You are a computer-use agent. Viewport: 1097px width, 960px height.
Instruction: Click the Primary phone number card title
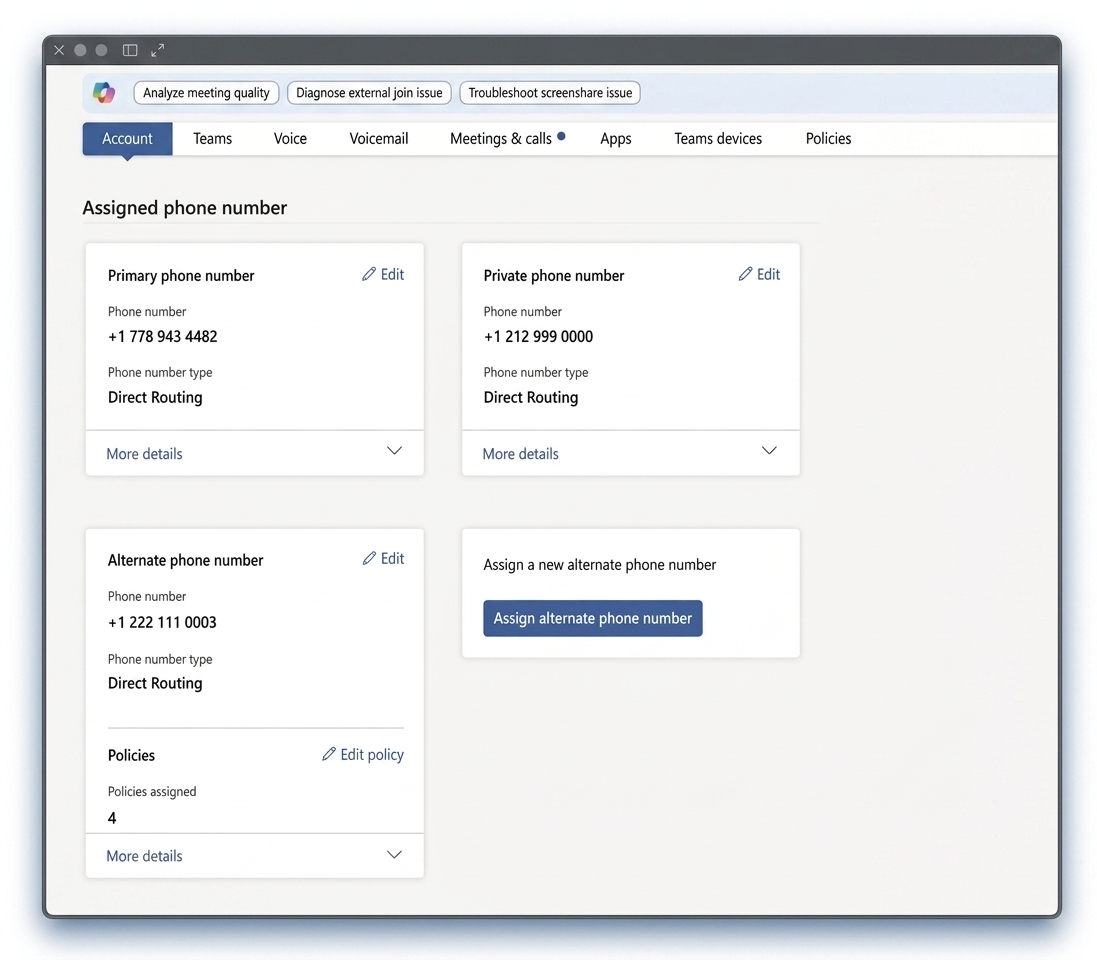tap(181, 276)
